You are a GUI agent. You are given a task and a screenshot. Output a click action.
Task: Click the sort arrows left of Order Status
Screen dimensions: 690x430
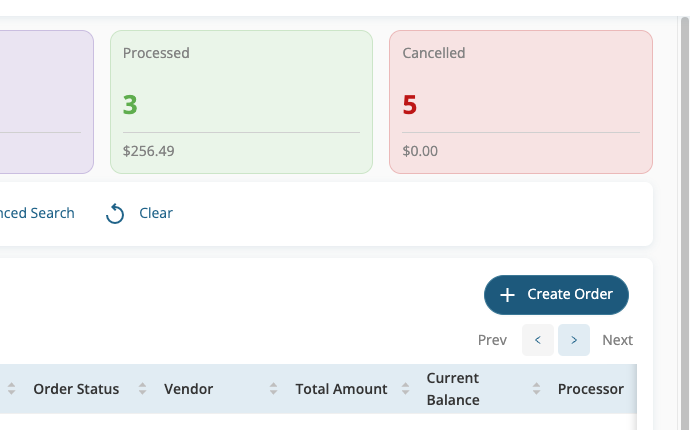tap(11, 389)
